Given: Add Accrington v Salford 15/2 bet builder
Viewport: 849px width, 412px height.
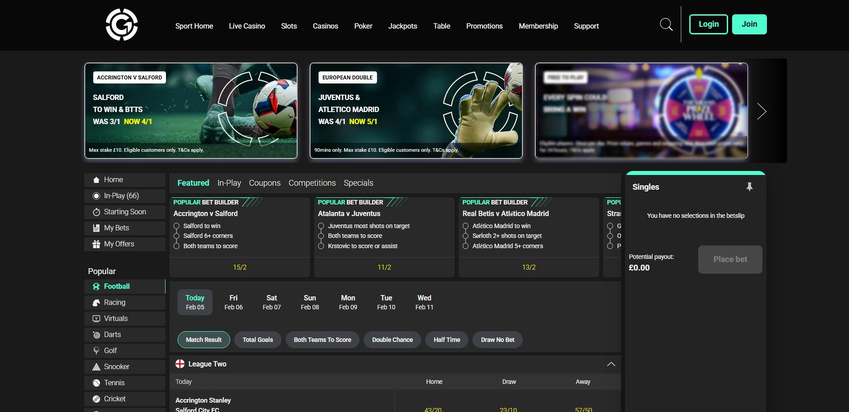Looking at the screenshot, I should pyautogui.click(x=240, y=267).
